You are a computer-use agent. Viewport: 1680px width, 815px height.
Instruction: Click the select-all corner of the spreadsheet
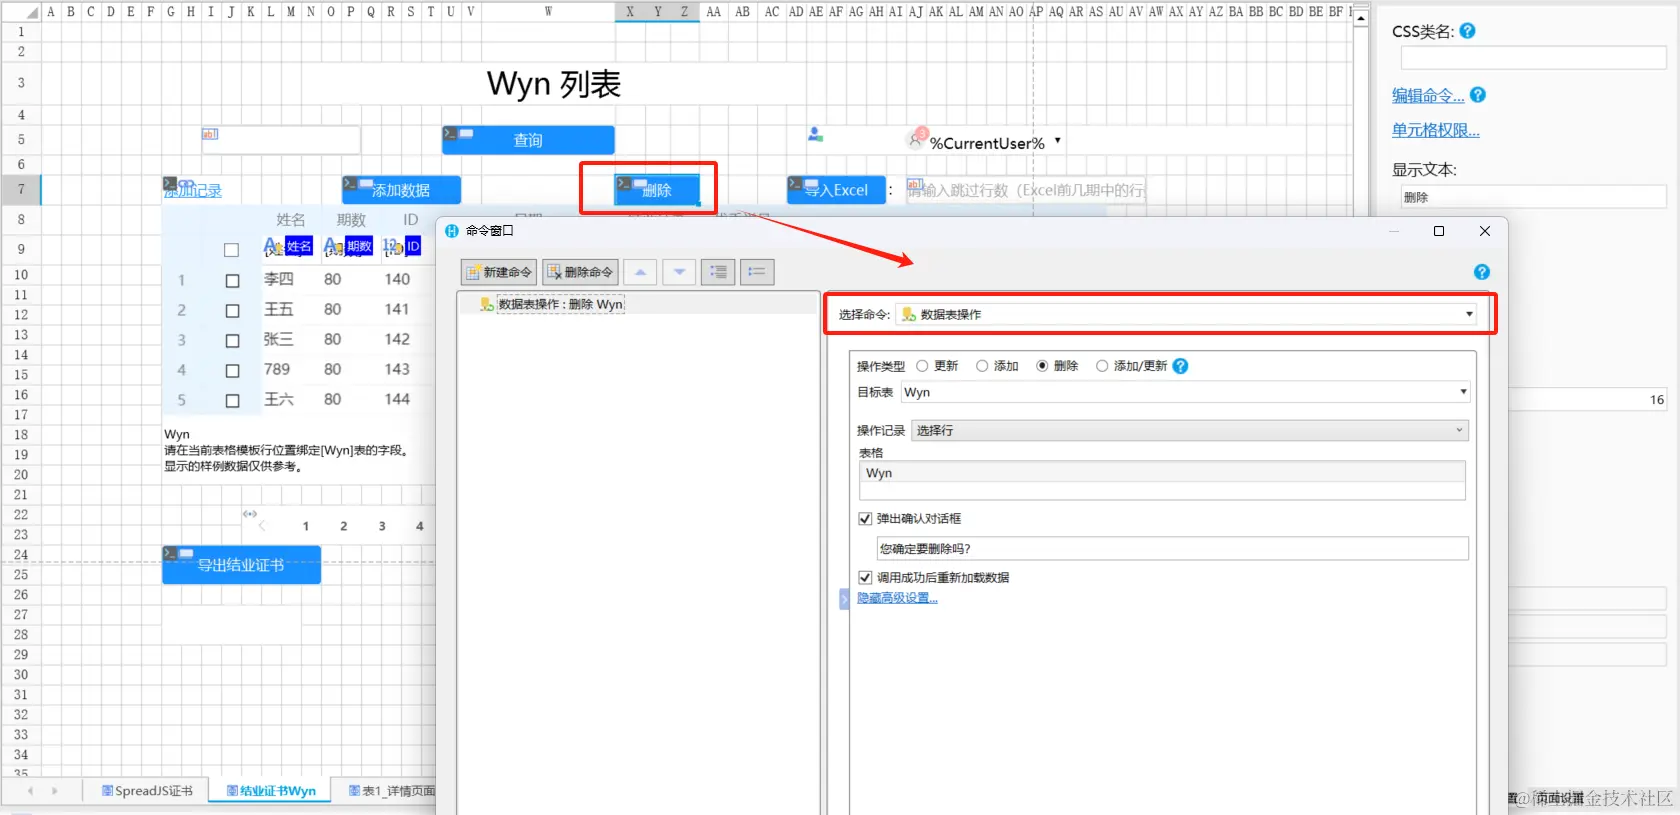click(x=21, y=12)
